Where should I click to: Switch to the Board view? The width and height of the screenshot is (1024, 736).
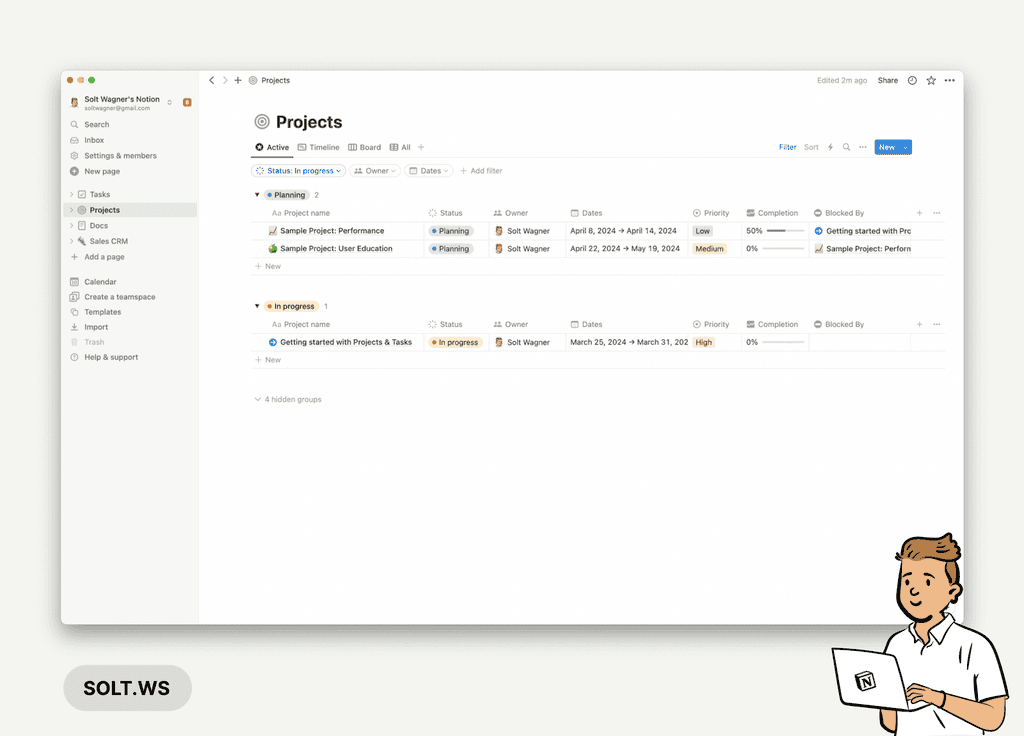pos(364,147)
